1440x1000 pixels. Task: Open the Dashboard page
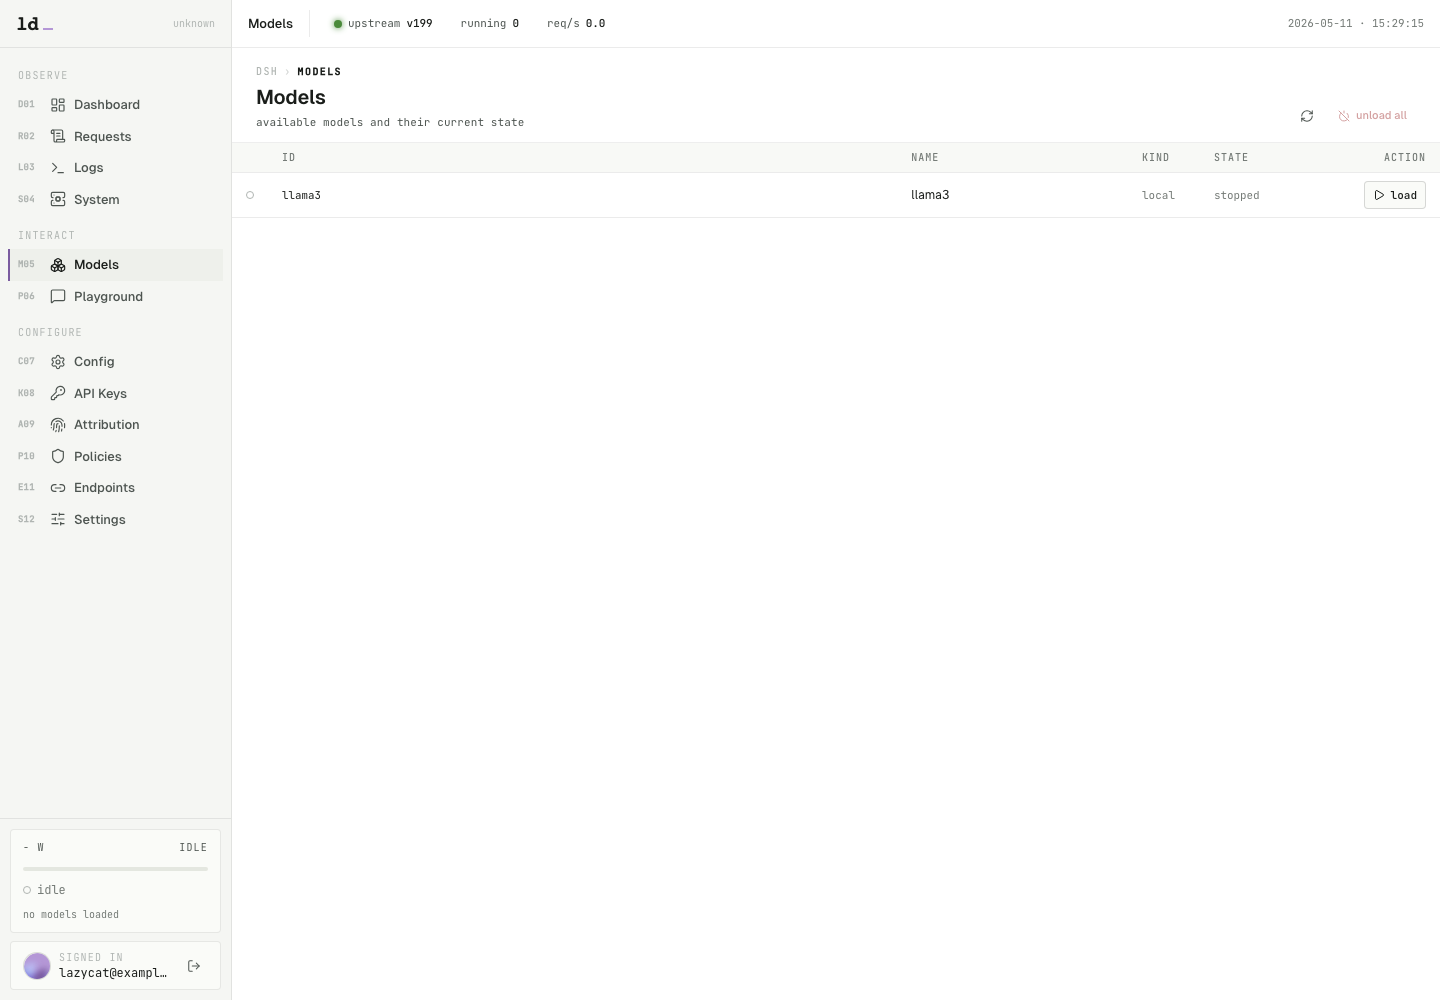tap(116, 105)
